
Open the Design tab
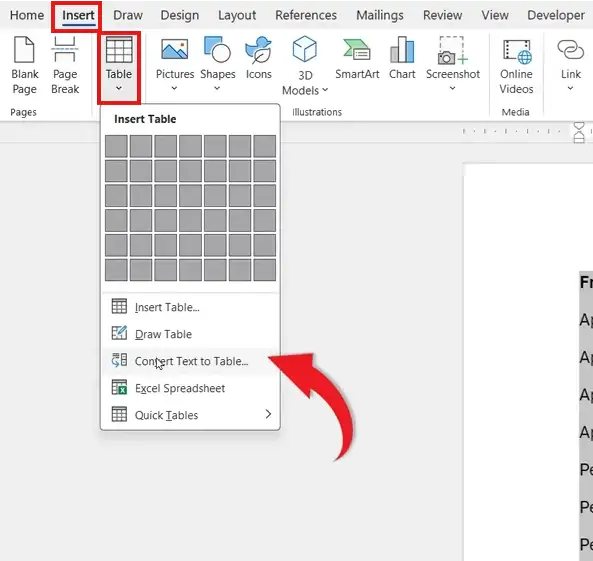[x=180, y=15]
